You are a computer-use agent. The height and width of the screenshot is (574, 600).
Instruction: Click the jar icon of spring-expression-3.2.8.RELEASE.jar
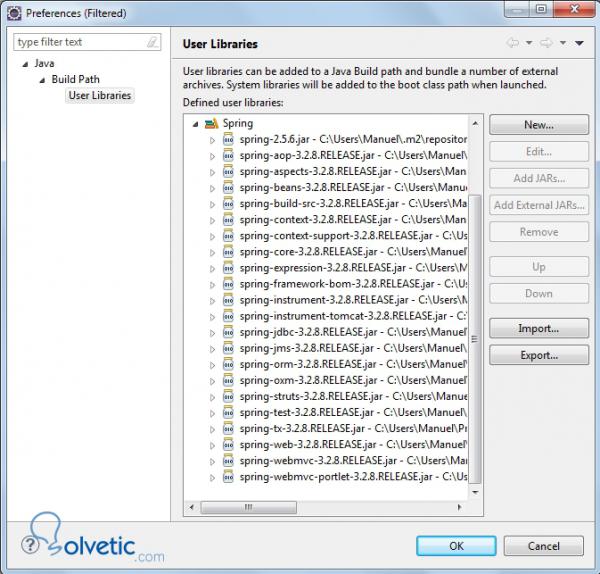tap(228, 268)
